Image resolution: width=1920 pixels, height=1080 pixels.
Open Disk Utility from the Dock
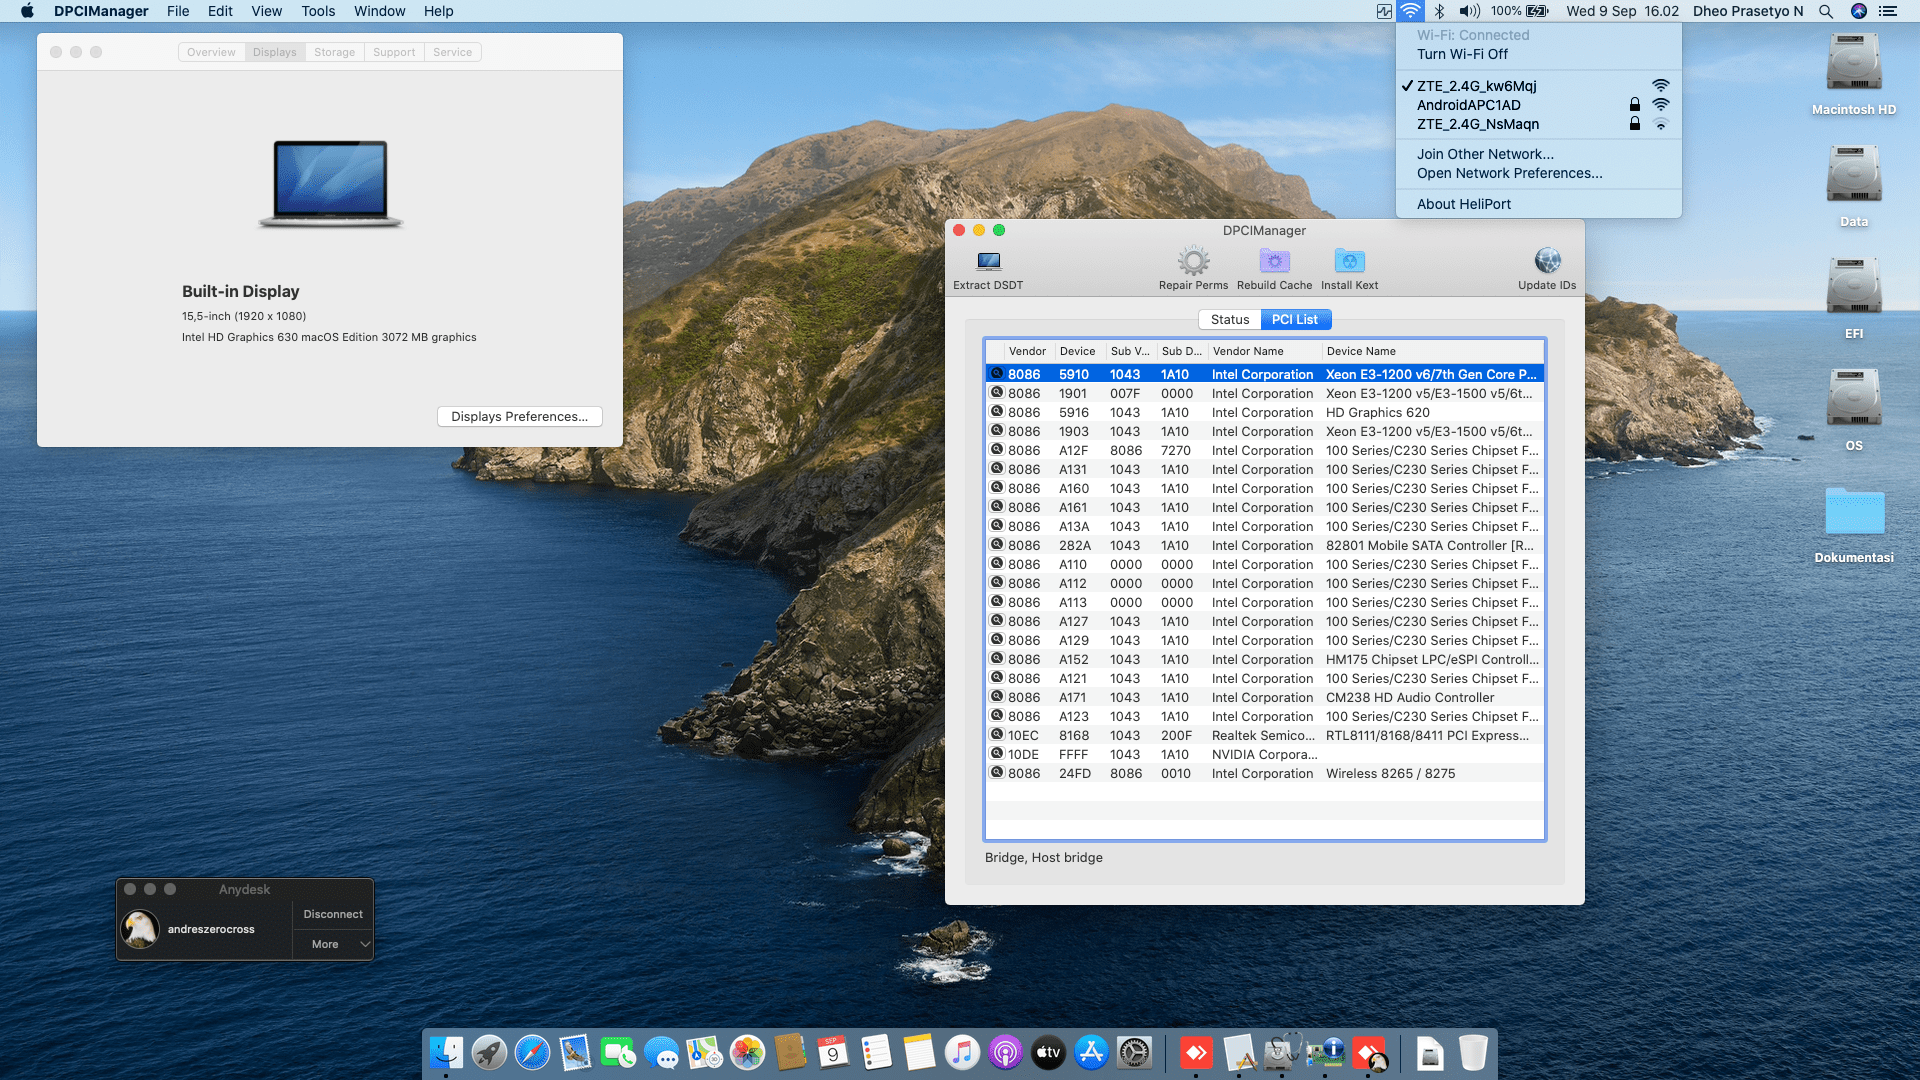(1282, 1052)
